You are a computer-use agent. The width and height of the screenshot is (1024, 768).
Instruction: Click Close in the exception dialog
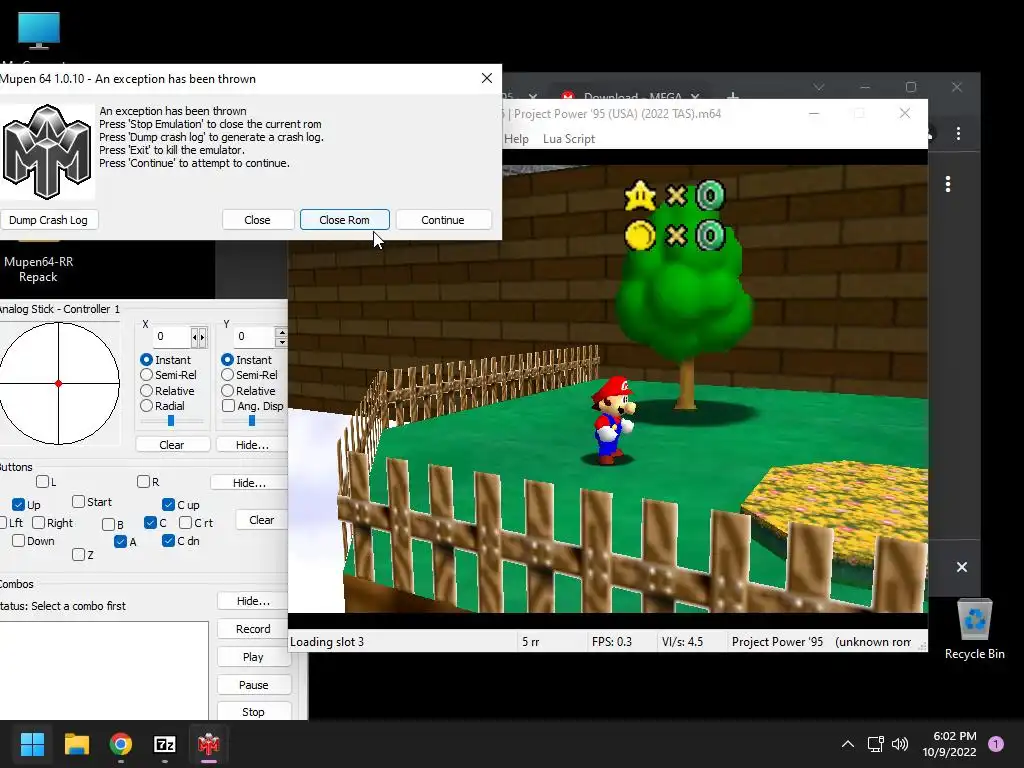pos(257,220)
